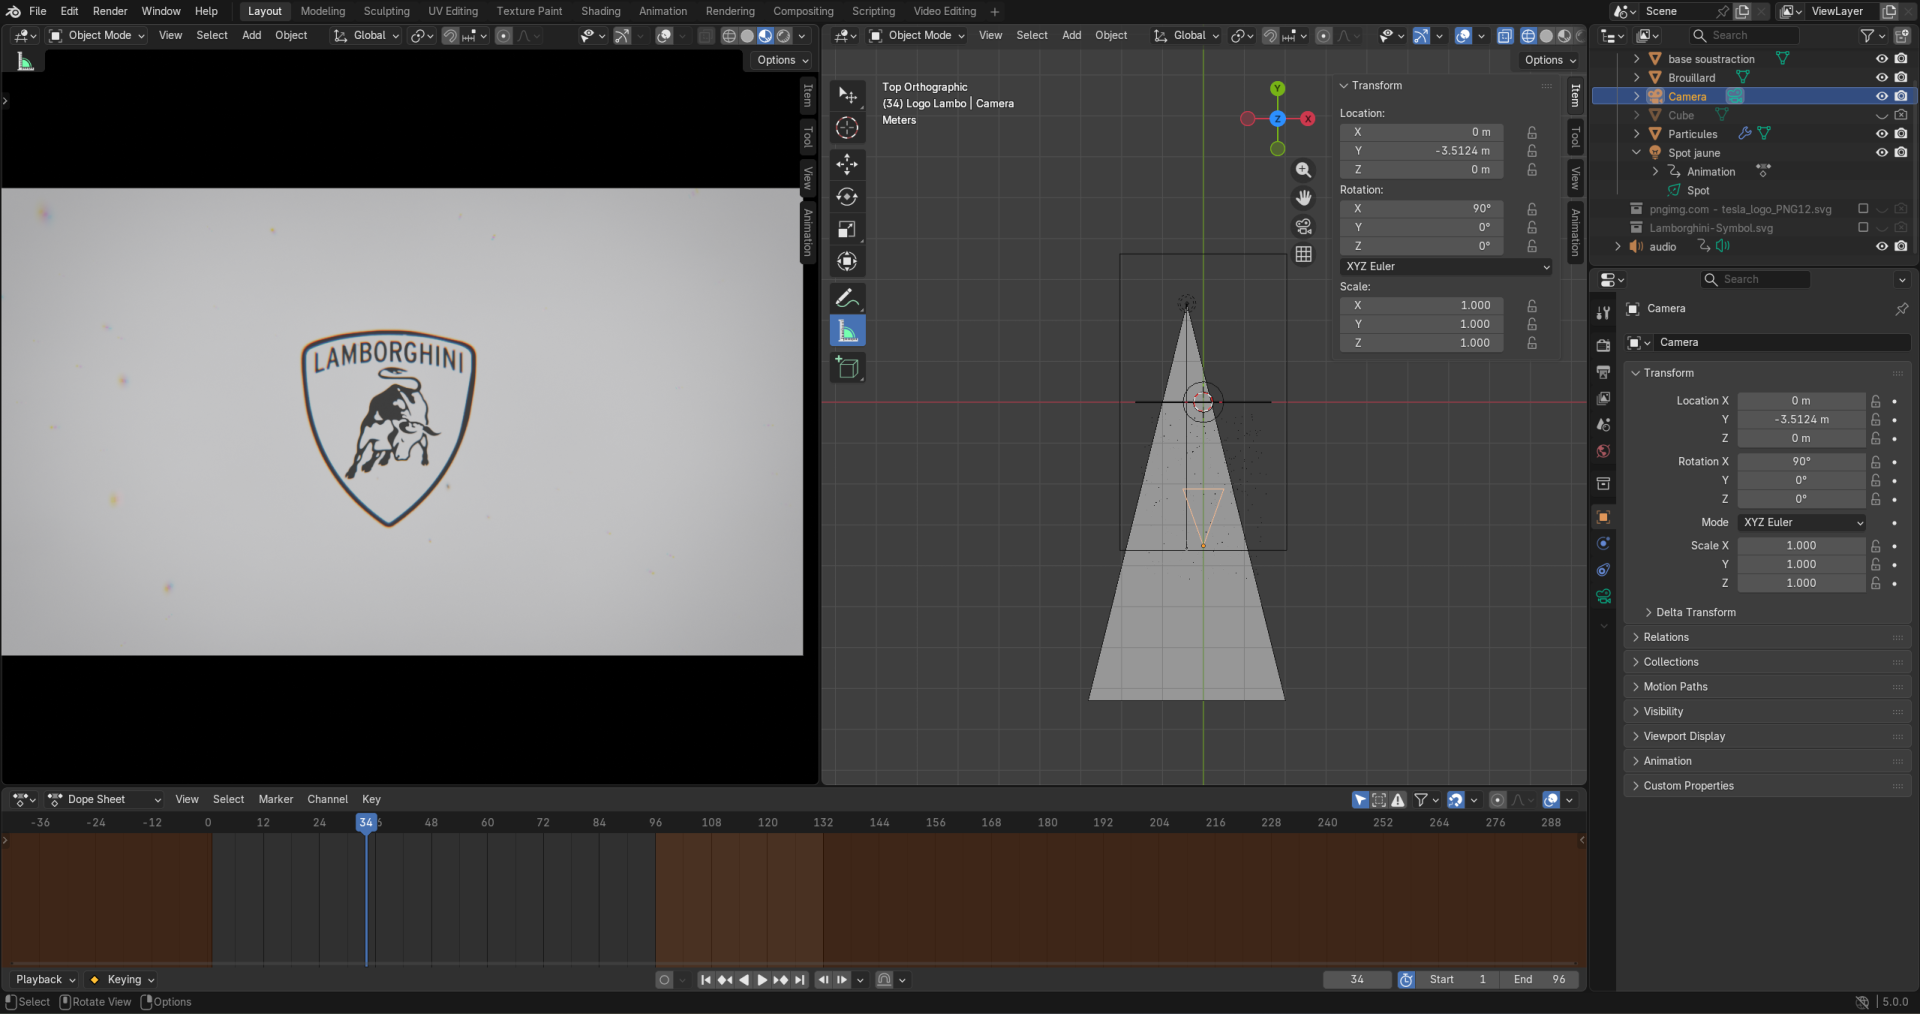Image resolution: width=1920 pixels, height=1014 pixels.
Task: Select the Move tool
Action: [847, 164]
